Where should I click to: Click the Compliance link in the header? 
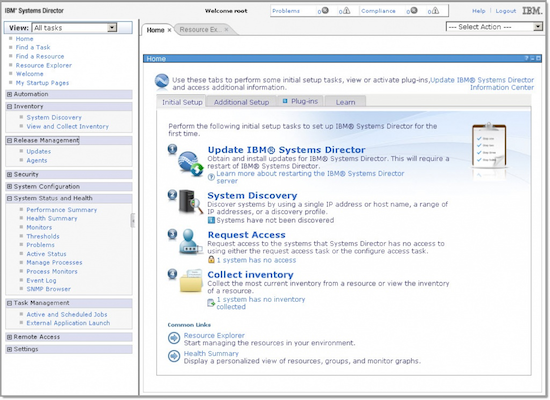(x=378, y=11)
